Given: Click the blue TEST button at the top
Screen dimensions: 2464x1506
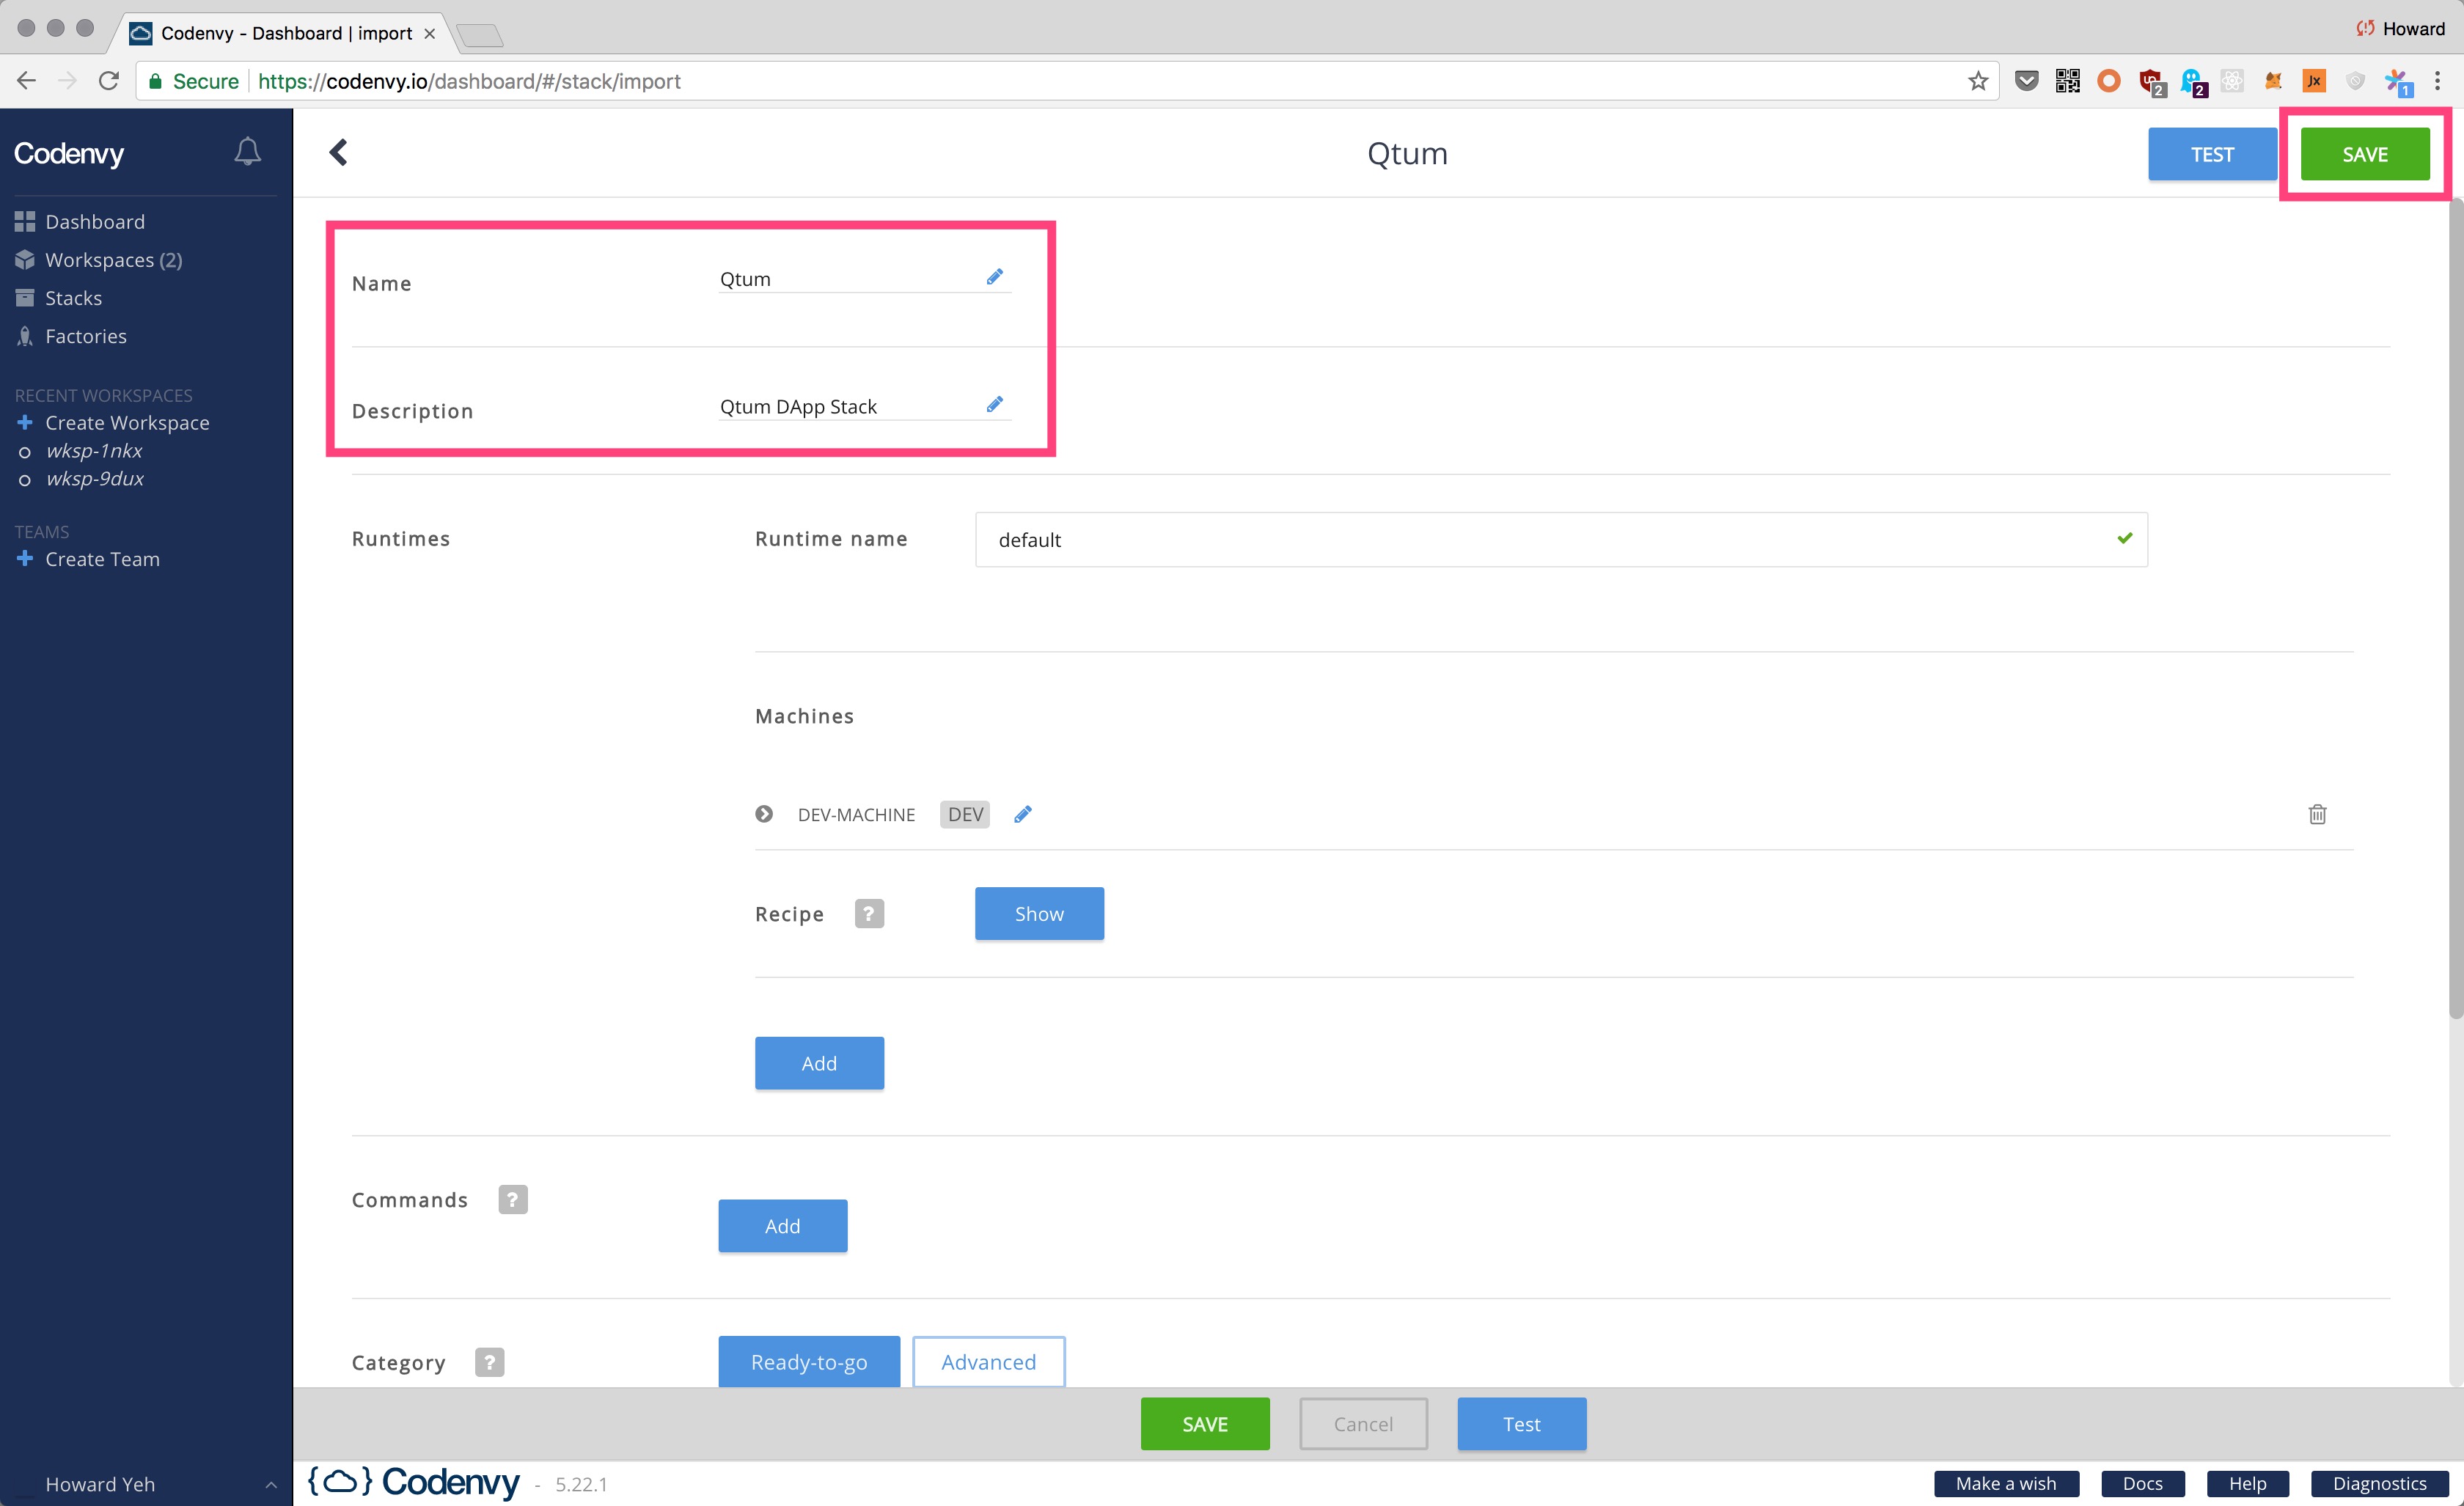Looking at the screenshot, I should point(2212,154).
